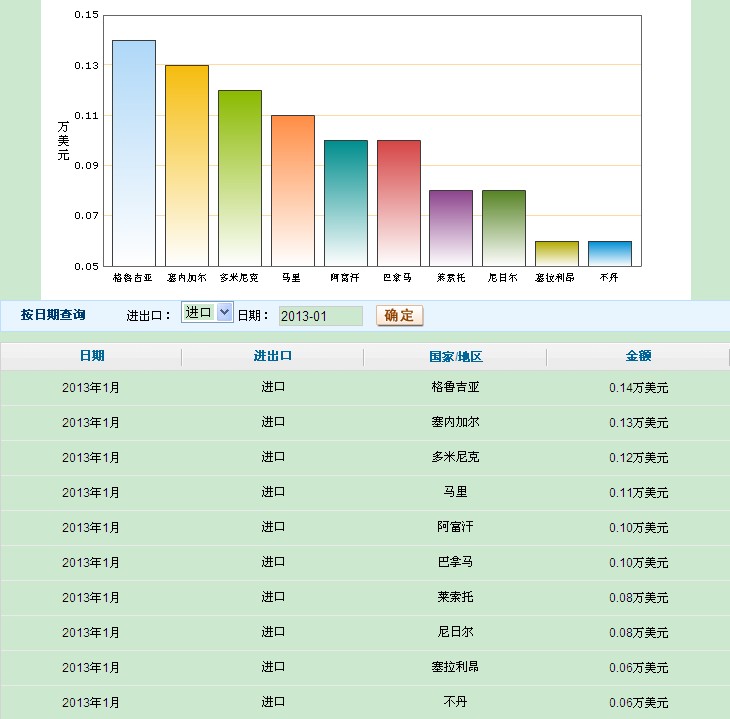Click the 0.13万美元 amount cell
Image resolution: width=730 pixels, height=719 pixels.
tap(638, 422)
